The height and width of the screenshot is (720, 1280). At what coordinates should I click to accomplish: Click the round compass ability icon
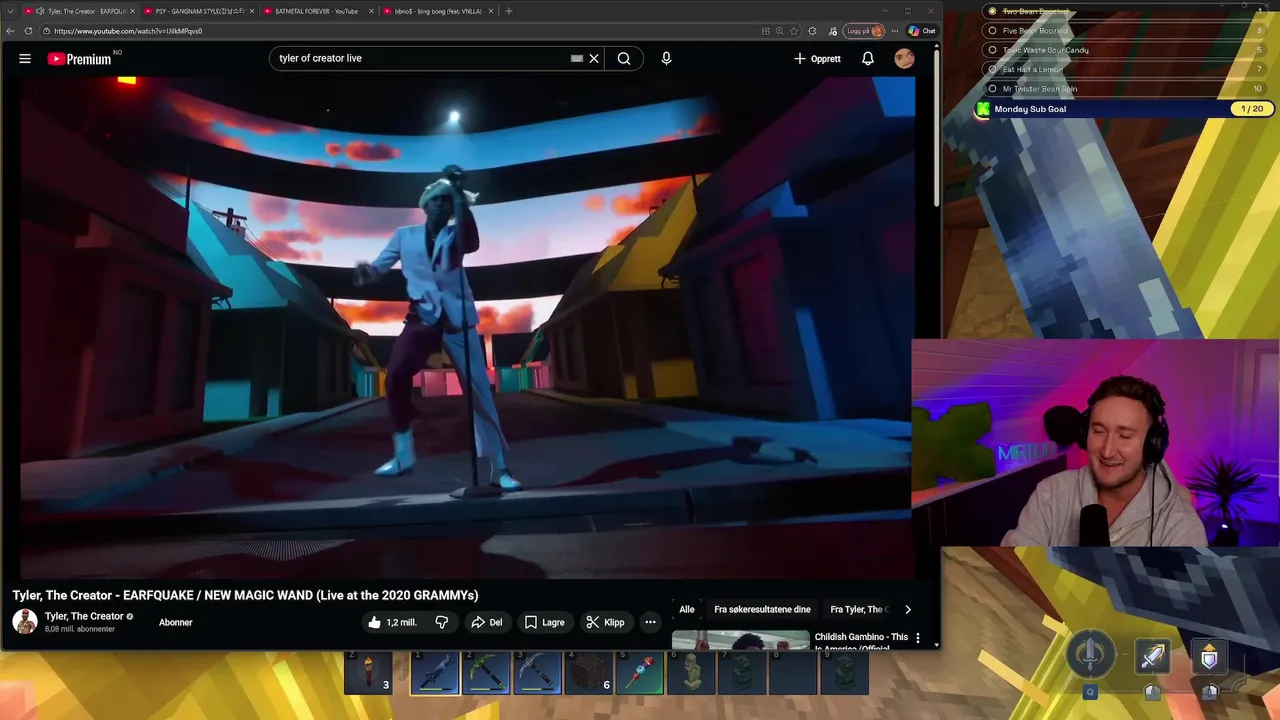[1091, 655]
